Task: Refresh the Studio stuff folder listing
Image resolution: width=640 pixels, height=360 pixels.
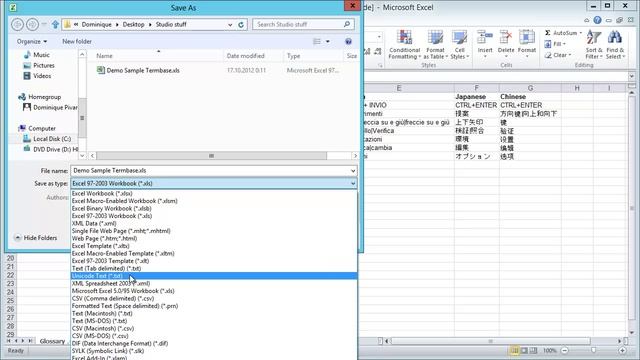Action: 241,24
